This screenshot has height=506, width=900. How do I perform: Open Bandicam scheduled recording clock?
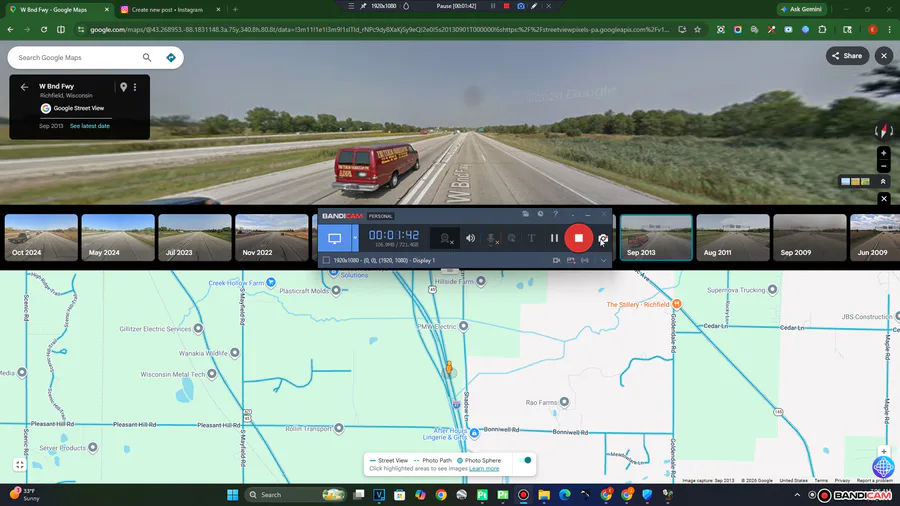click(540, 214)
